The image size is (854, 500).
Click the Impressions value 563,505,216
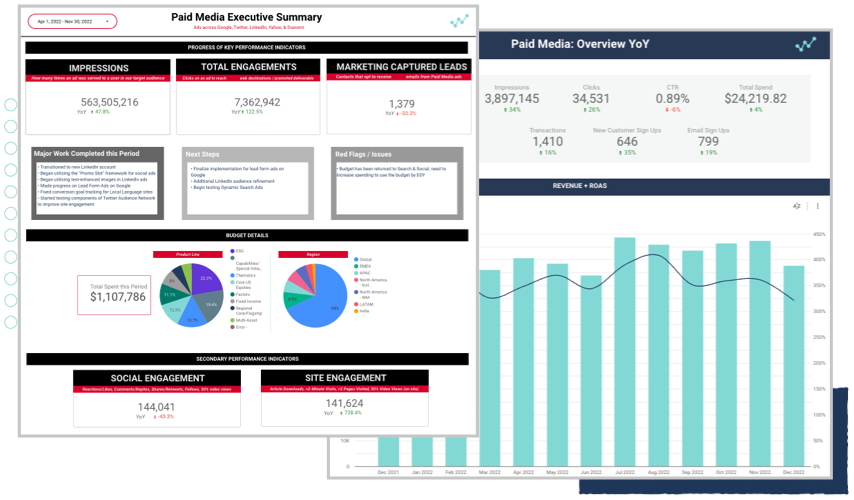point(109,102)
